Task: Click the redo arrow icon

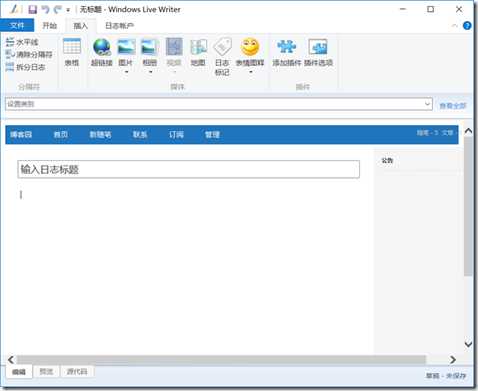Action: (x=57, y=9)
